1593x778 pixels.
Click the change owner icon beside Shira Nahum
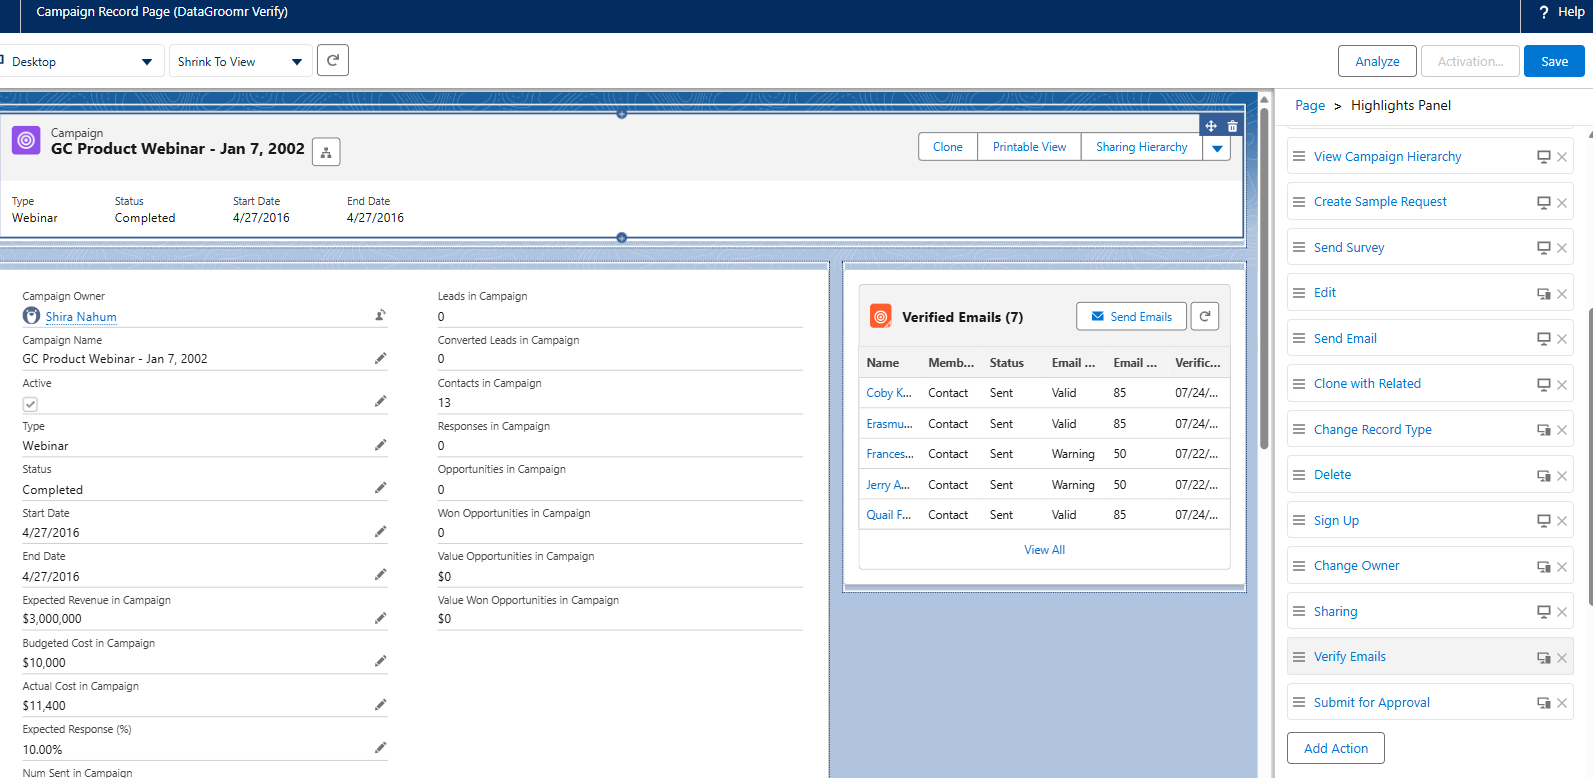(381, 315)
